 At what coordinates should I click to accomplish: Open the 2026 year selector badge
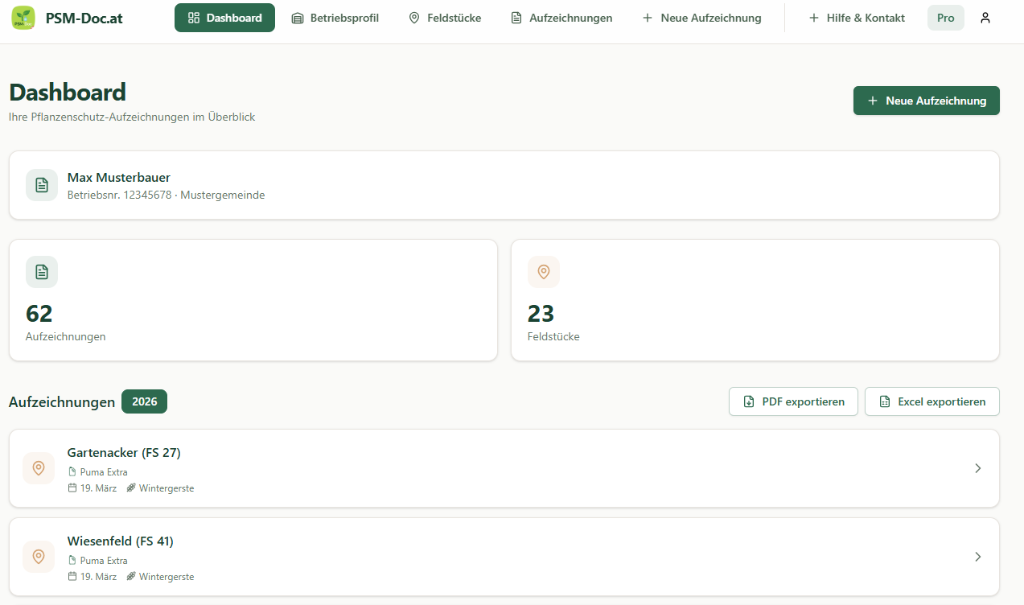click(x=144, y=401)
